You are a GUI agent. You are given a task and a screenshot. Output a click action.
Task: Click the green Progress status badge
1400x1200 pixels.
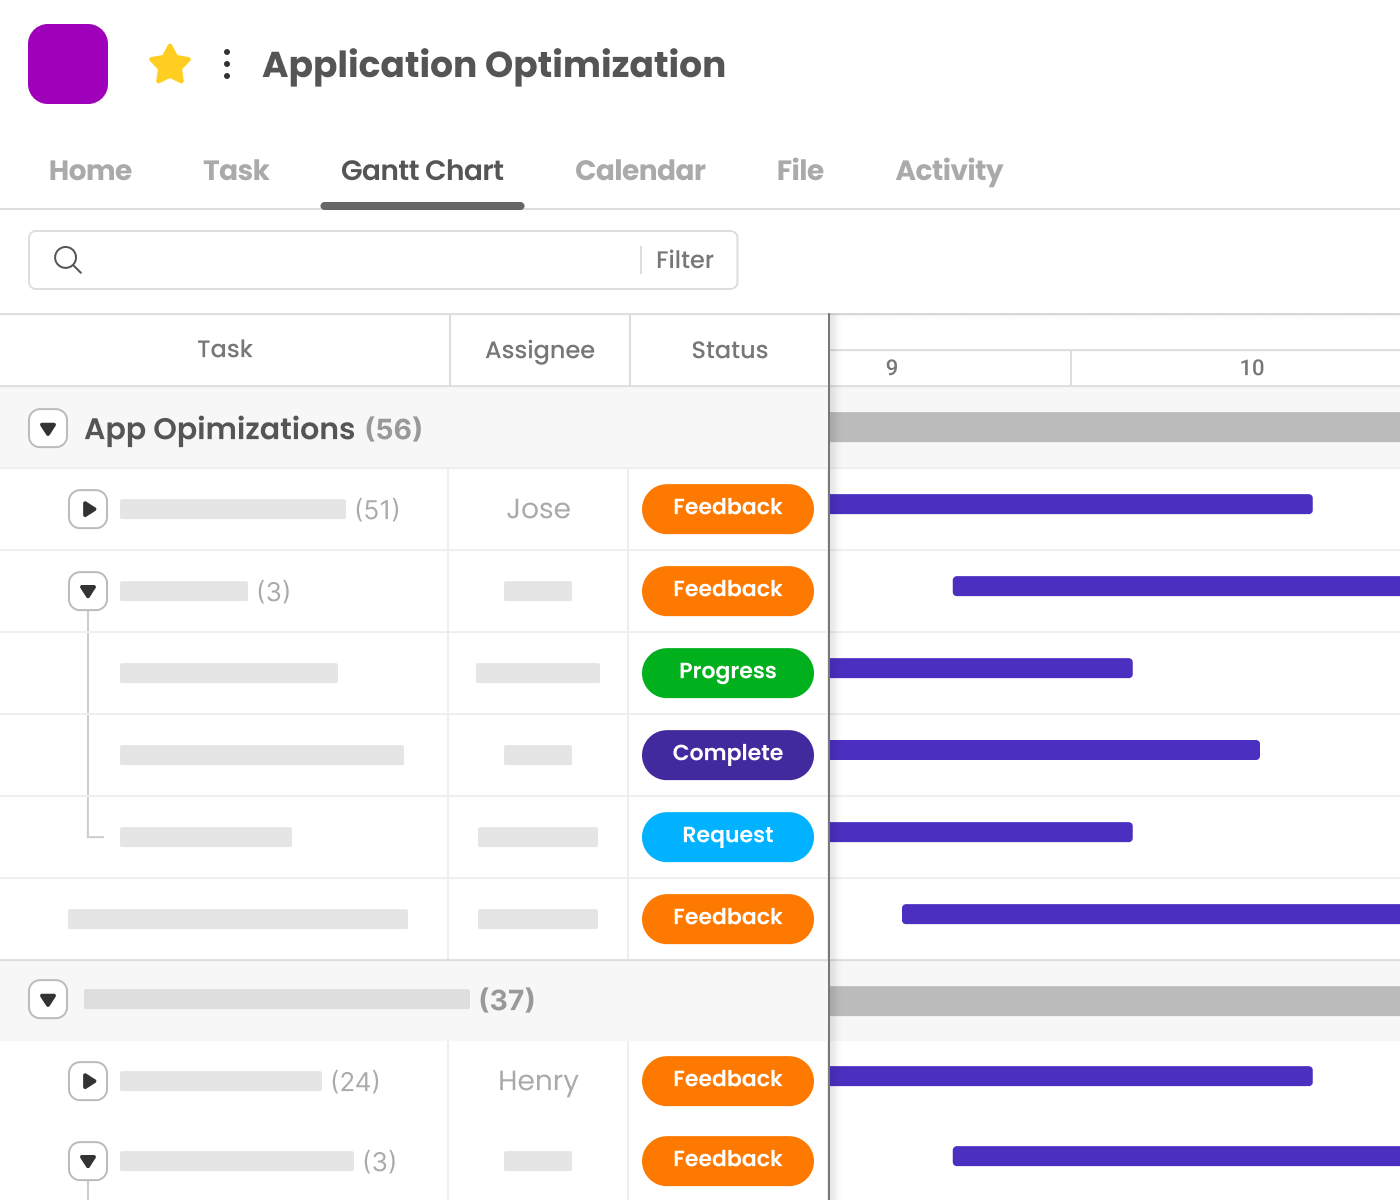[727, 672]
